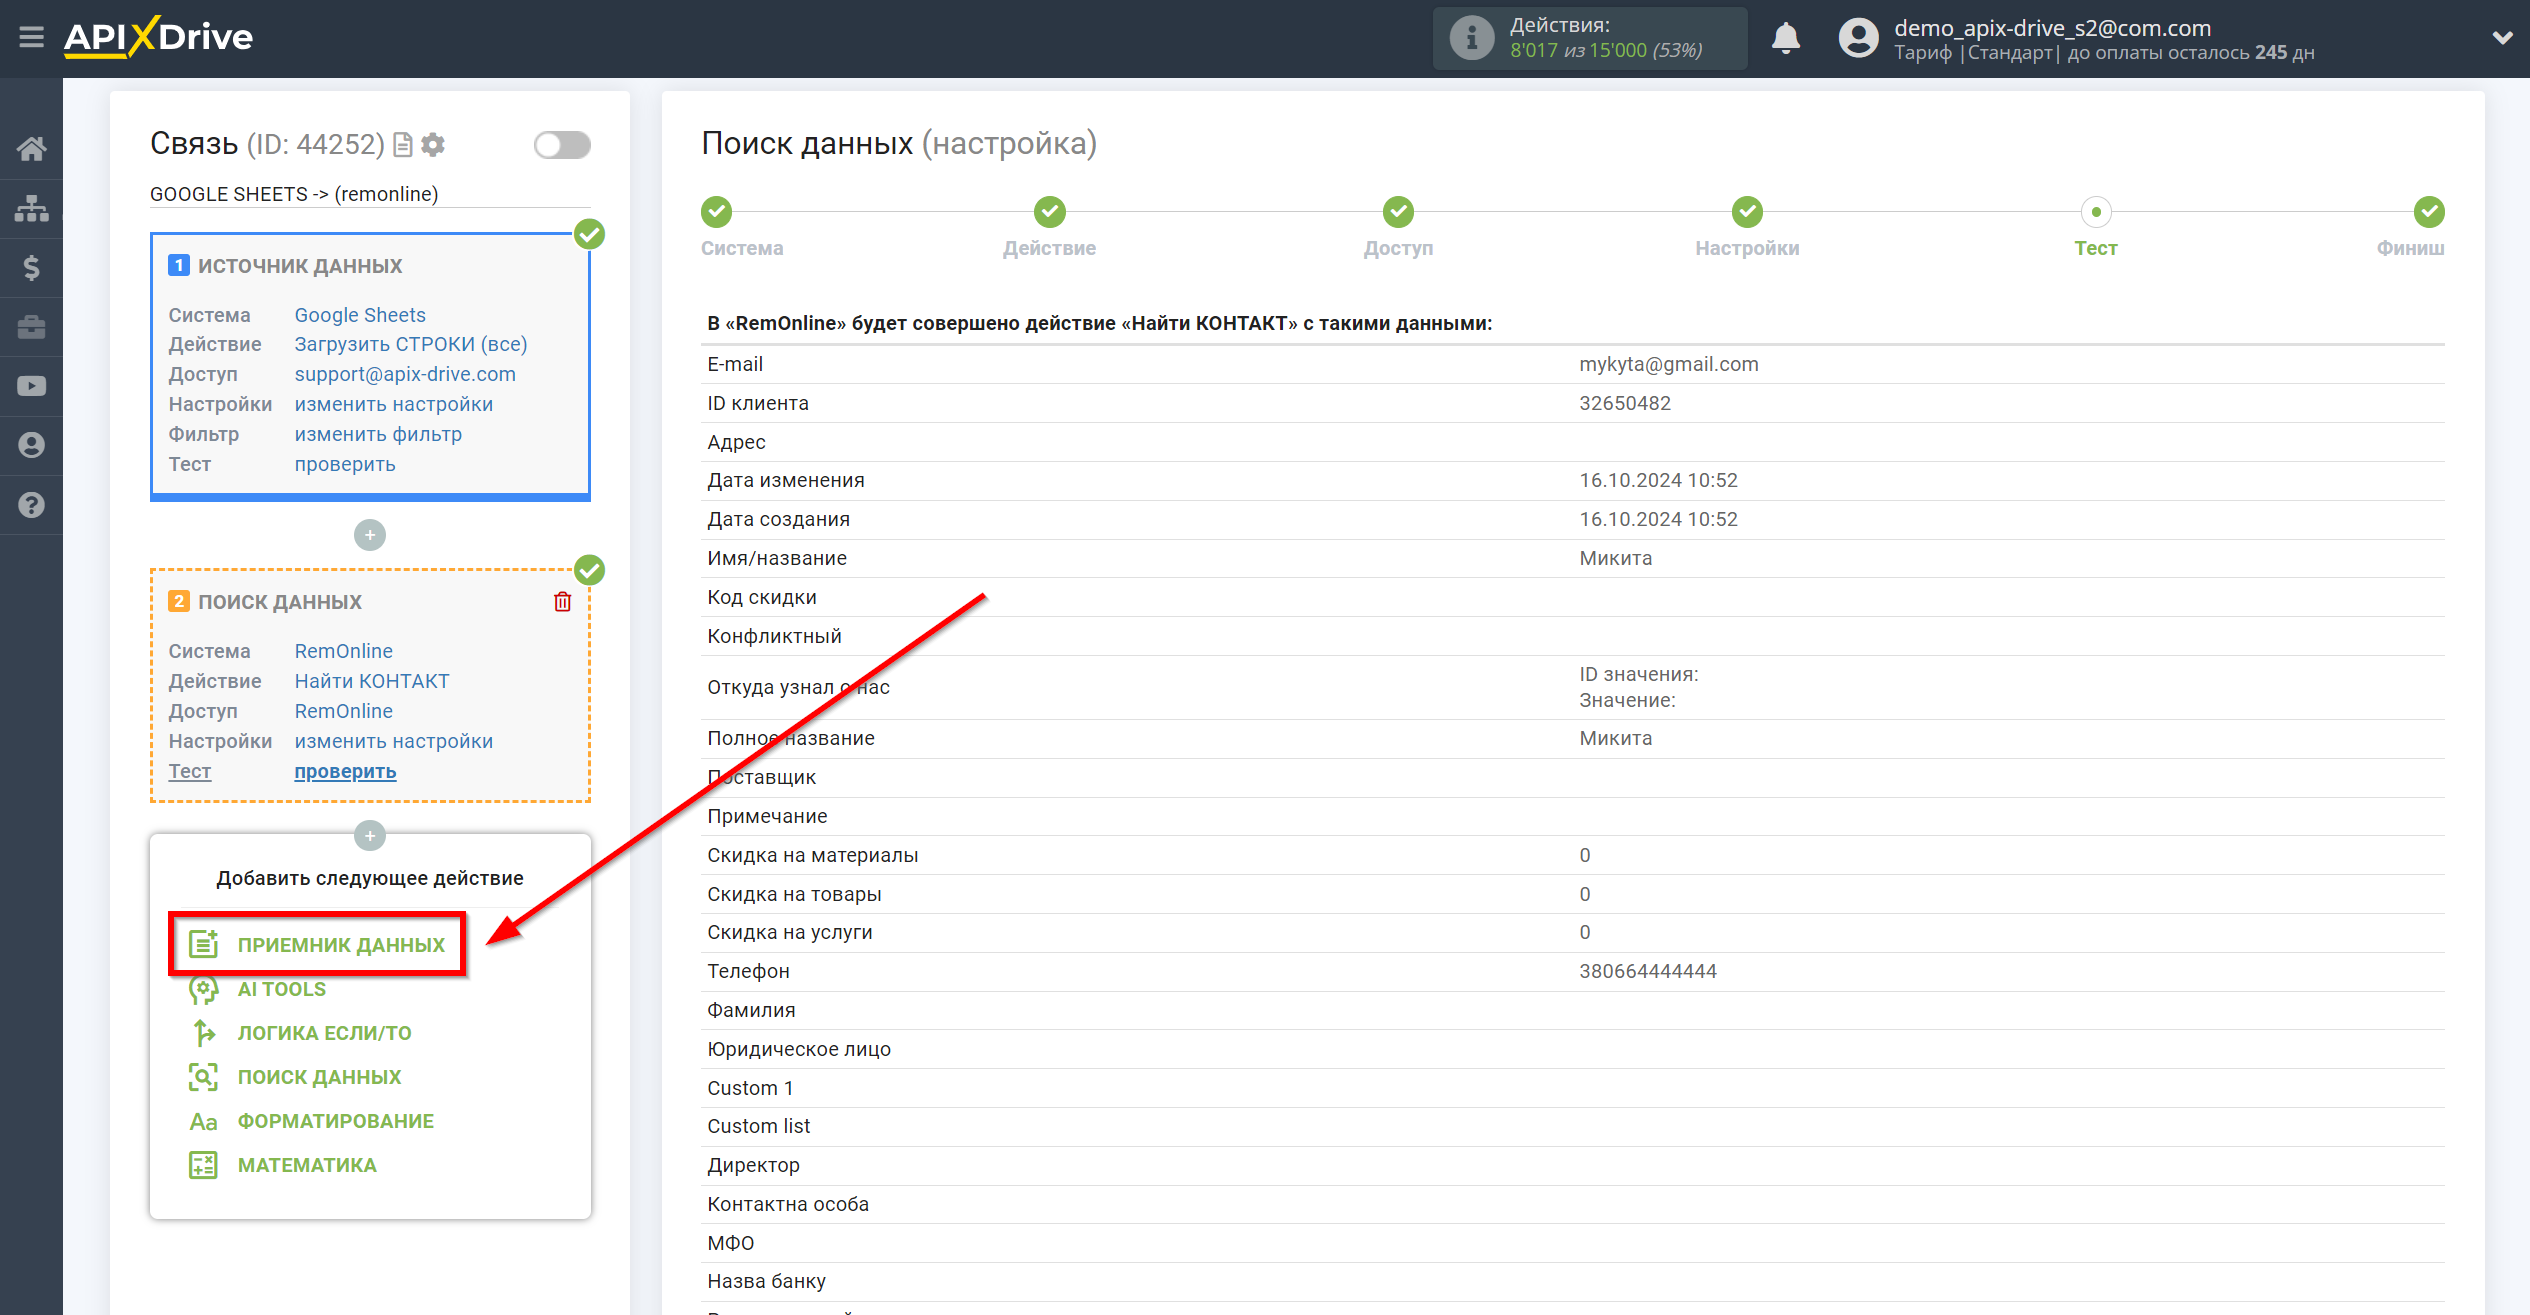This screenshot has height=1315, width=2530.
Task: Click RemOnline access link in search block
Action: point(343,711)
